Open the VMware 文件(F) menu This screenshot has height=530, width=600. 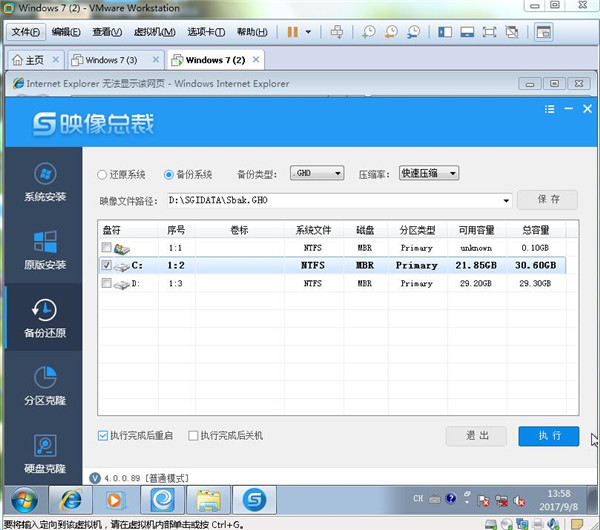[x=26, y=32]
